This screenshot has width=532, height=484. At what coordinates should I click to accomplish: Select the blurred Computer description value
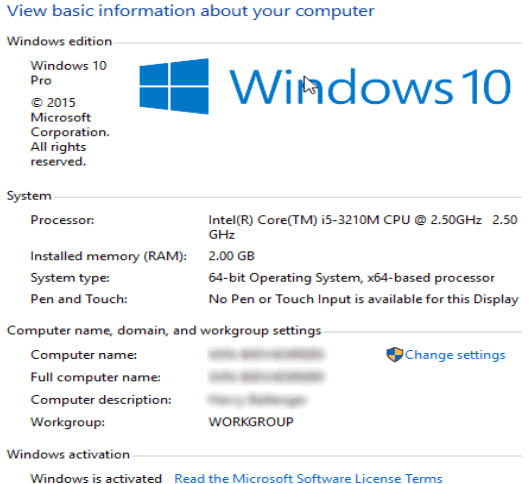coord(257,400)
